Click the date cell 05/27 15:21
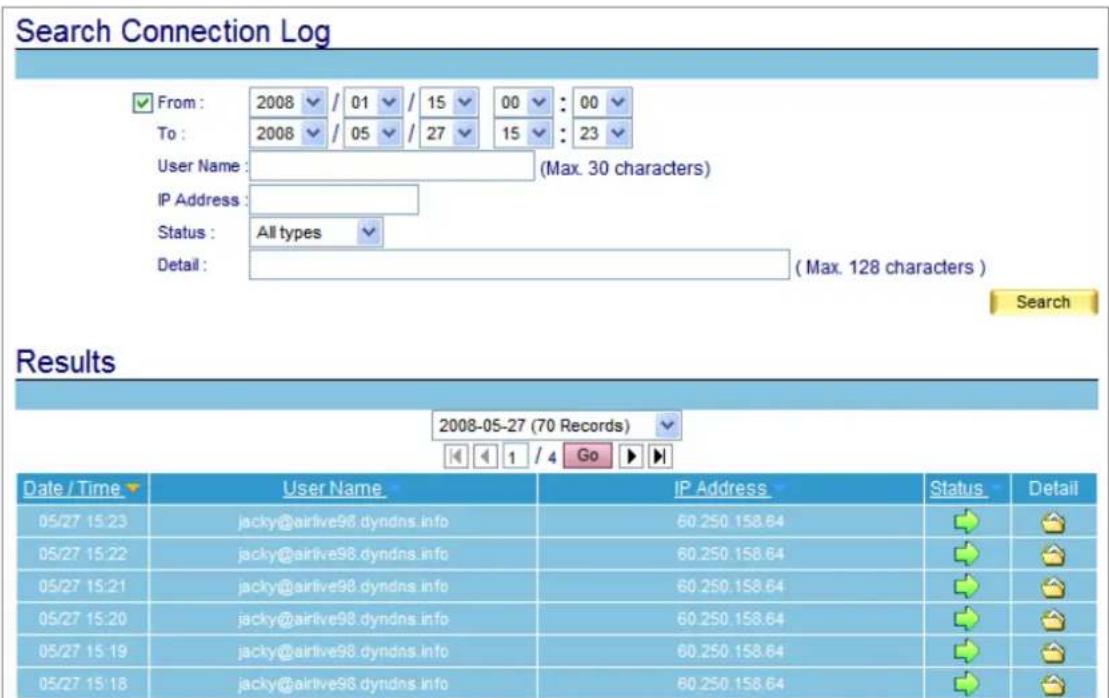Image resolution: width=1109 pixels, height=698 pixels. tap(83, 586)
